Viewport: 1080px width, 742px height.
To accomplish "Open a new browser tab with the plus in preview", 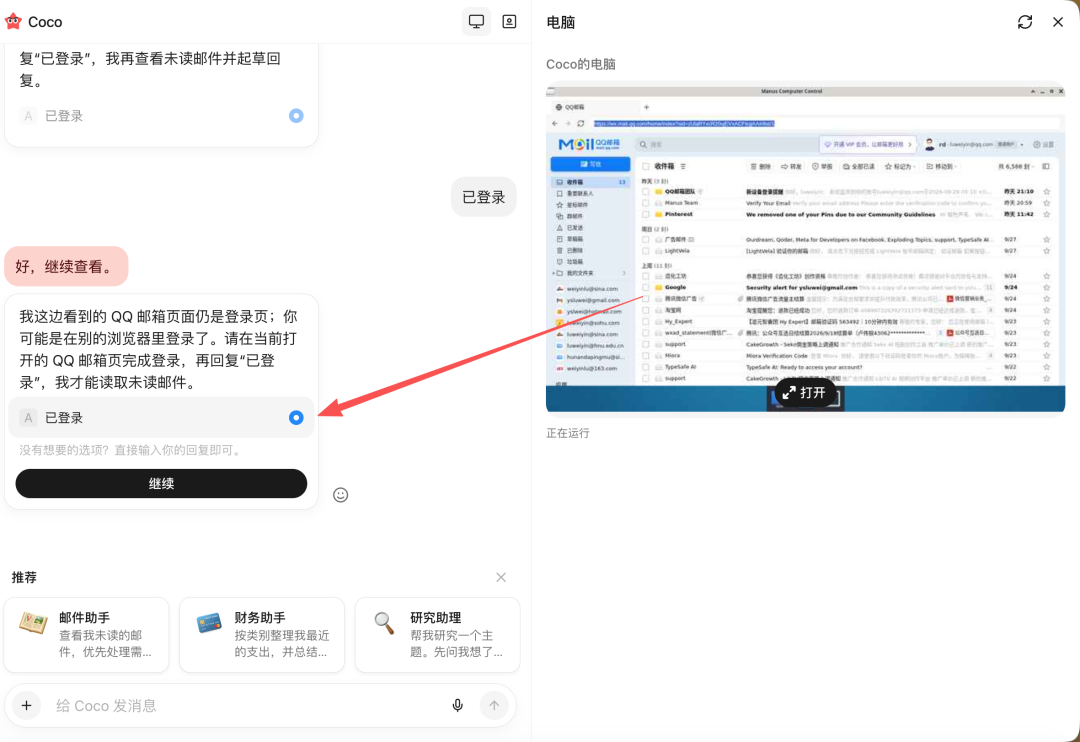I will [x=646, y=107].
